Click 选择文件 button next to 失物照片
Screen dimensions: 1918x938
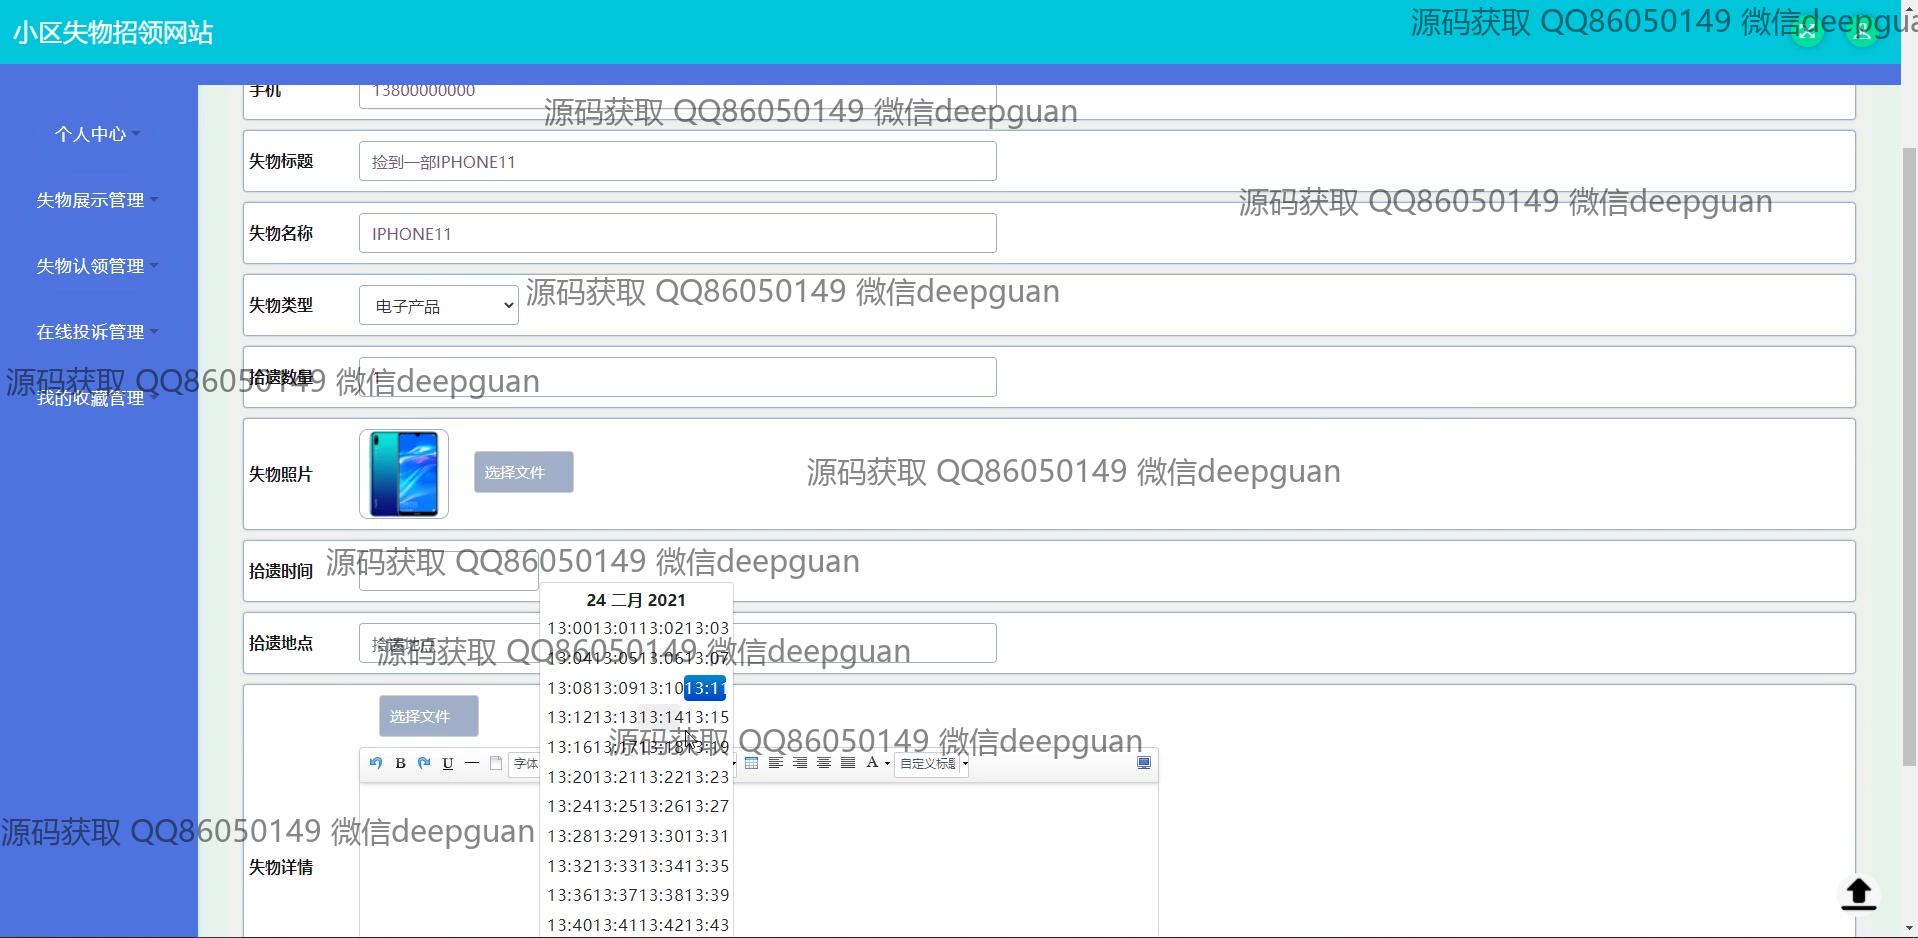[x=524, y=472]
